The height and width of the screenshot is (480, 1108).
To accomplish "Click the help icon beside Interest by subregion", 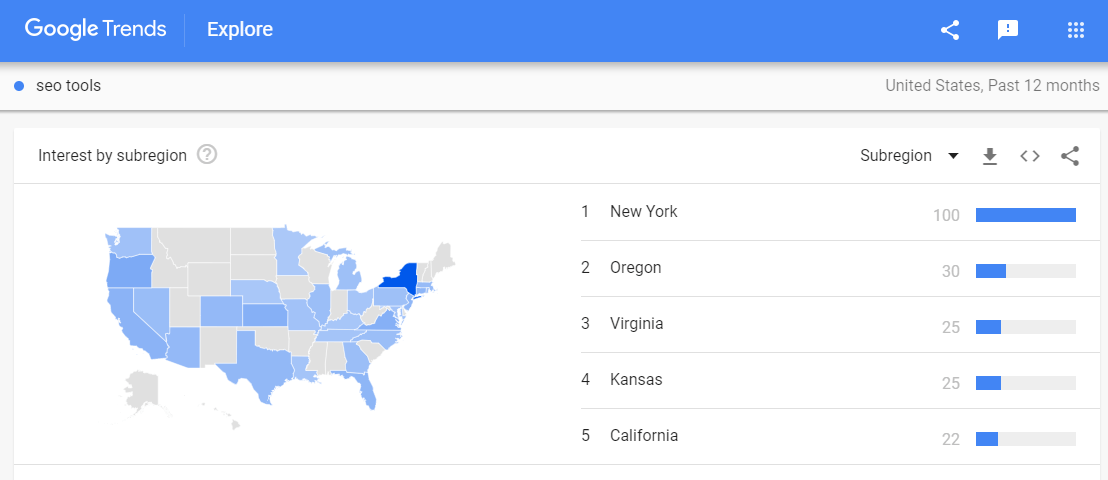I will 206,155.
